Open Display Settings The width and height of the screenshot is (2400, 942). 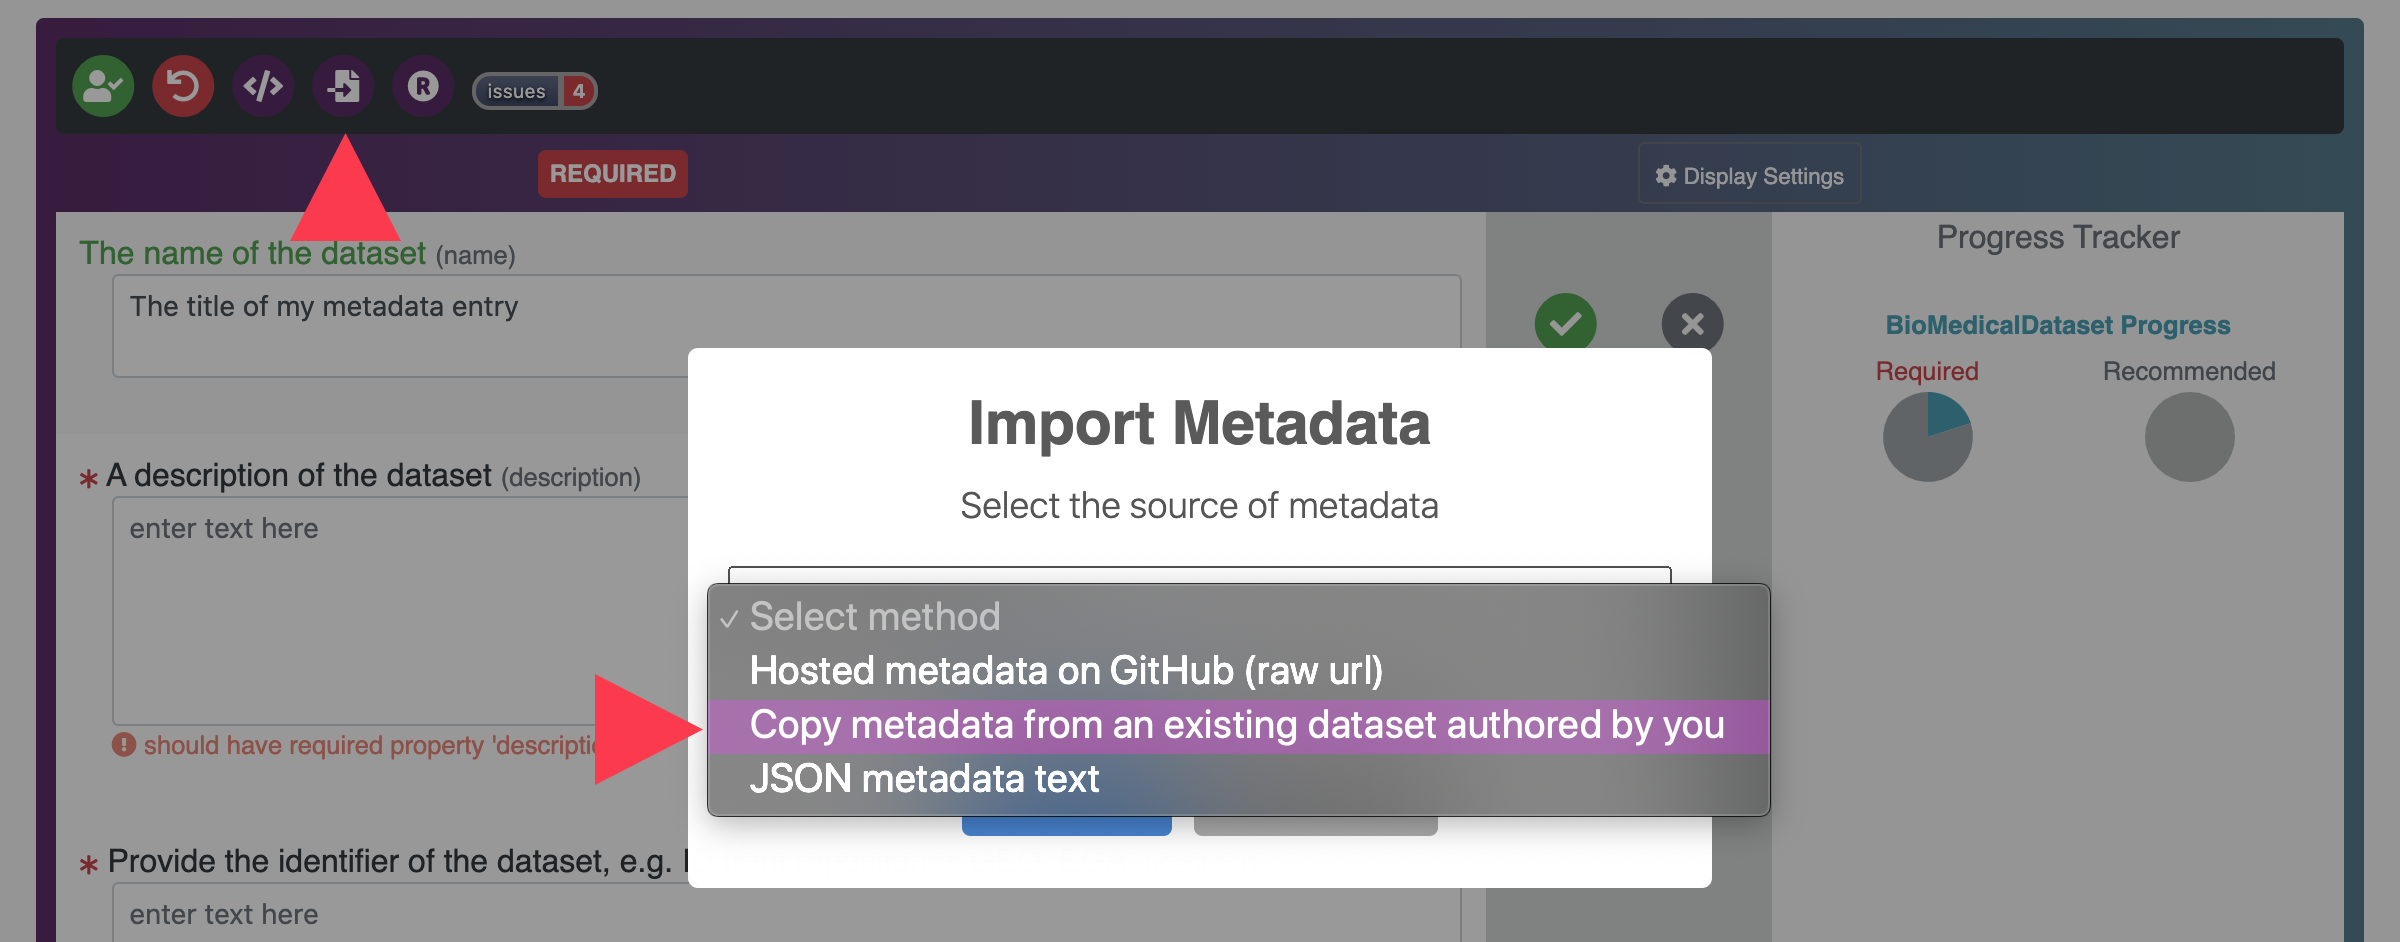point(1749,176)
